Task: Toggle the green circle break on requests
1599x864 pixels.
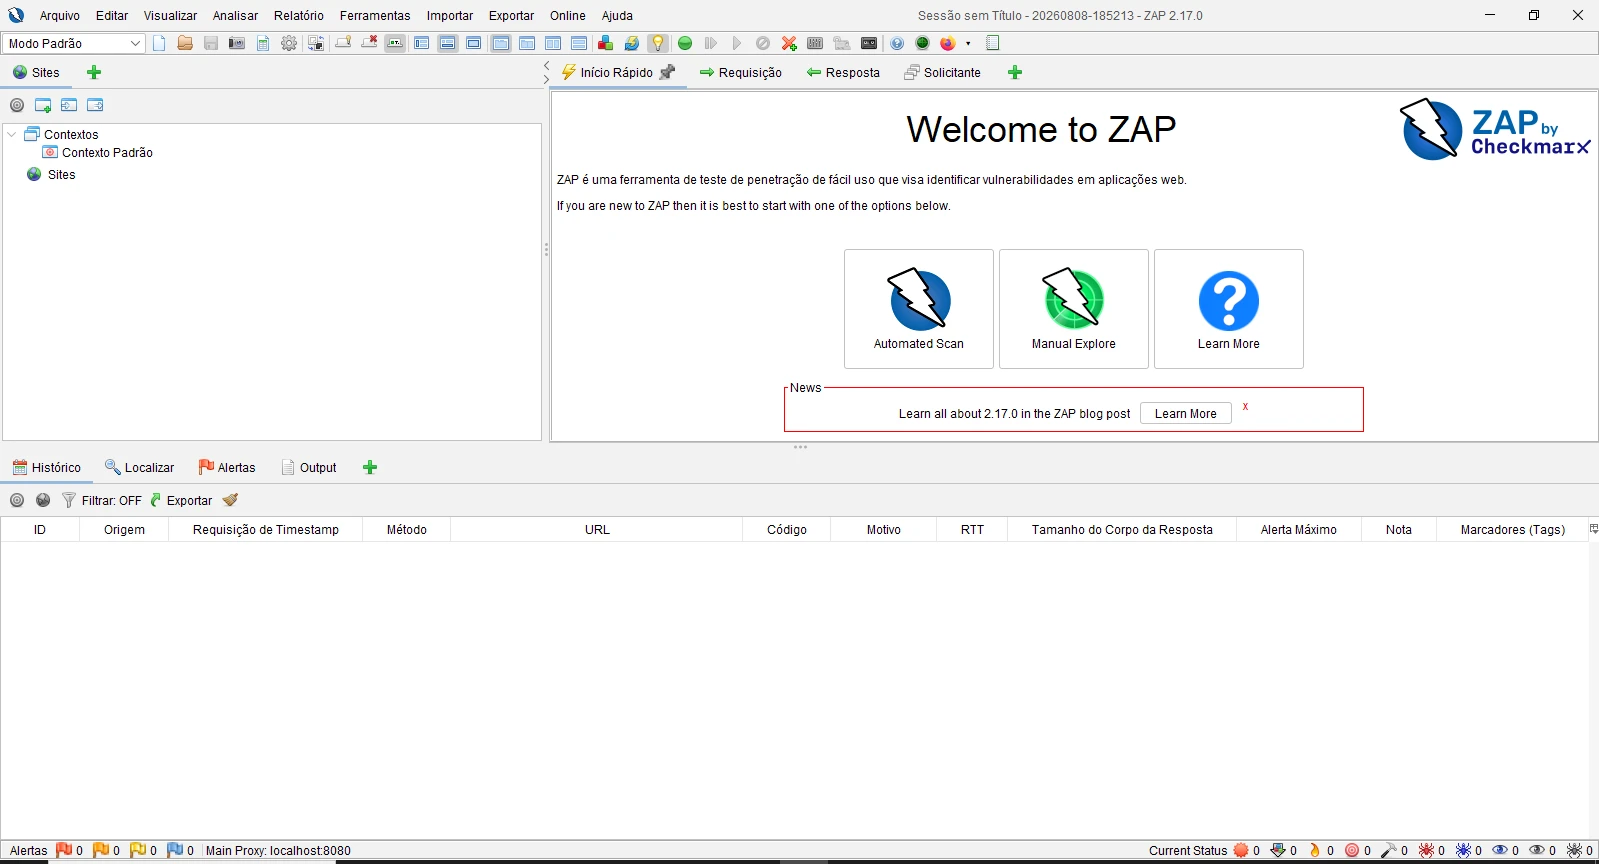Action: [685, 43]
